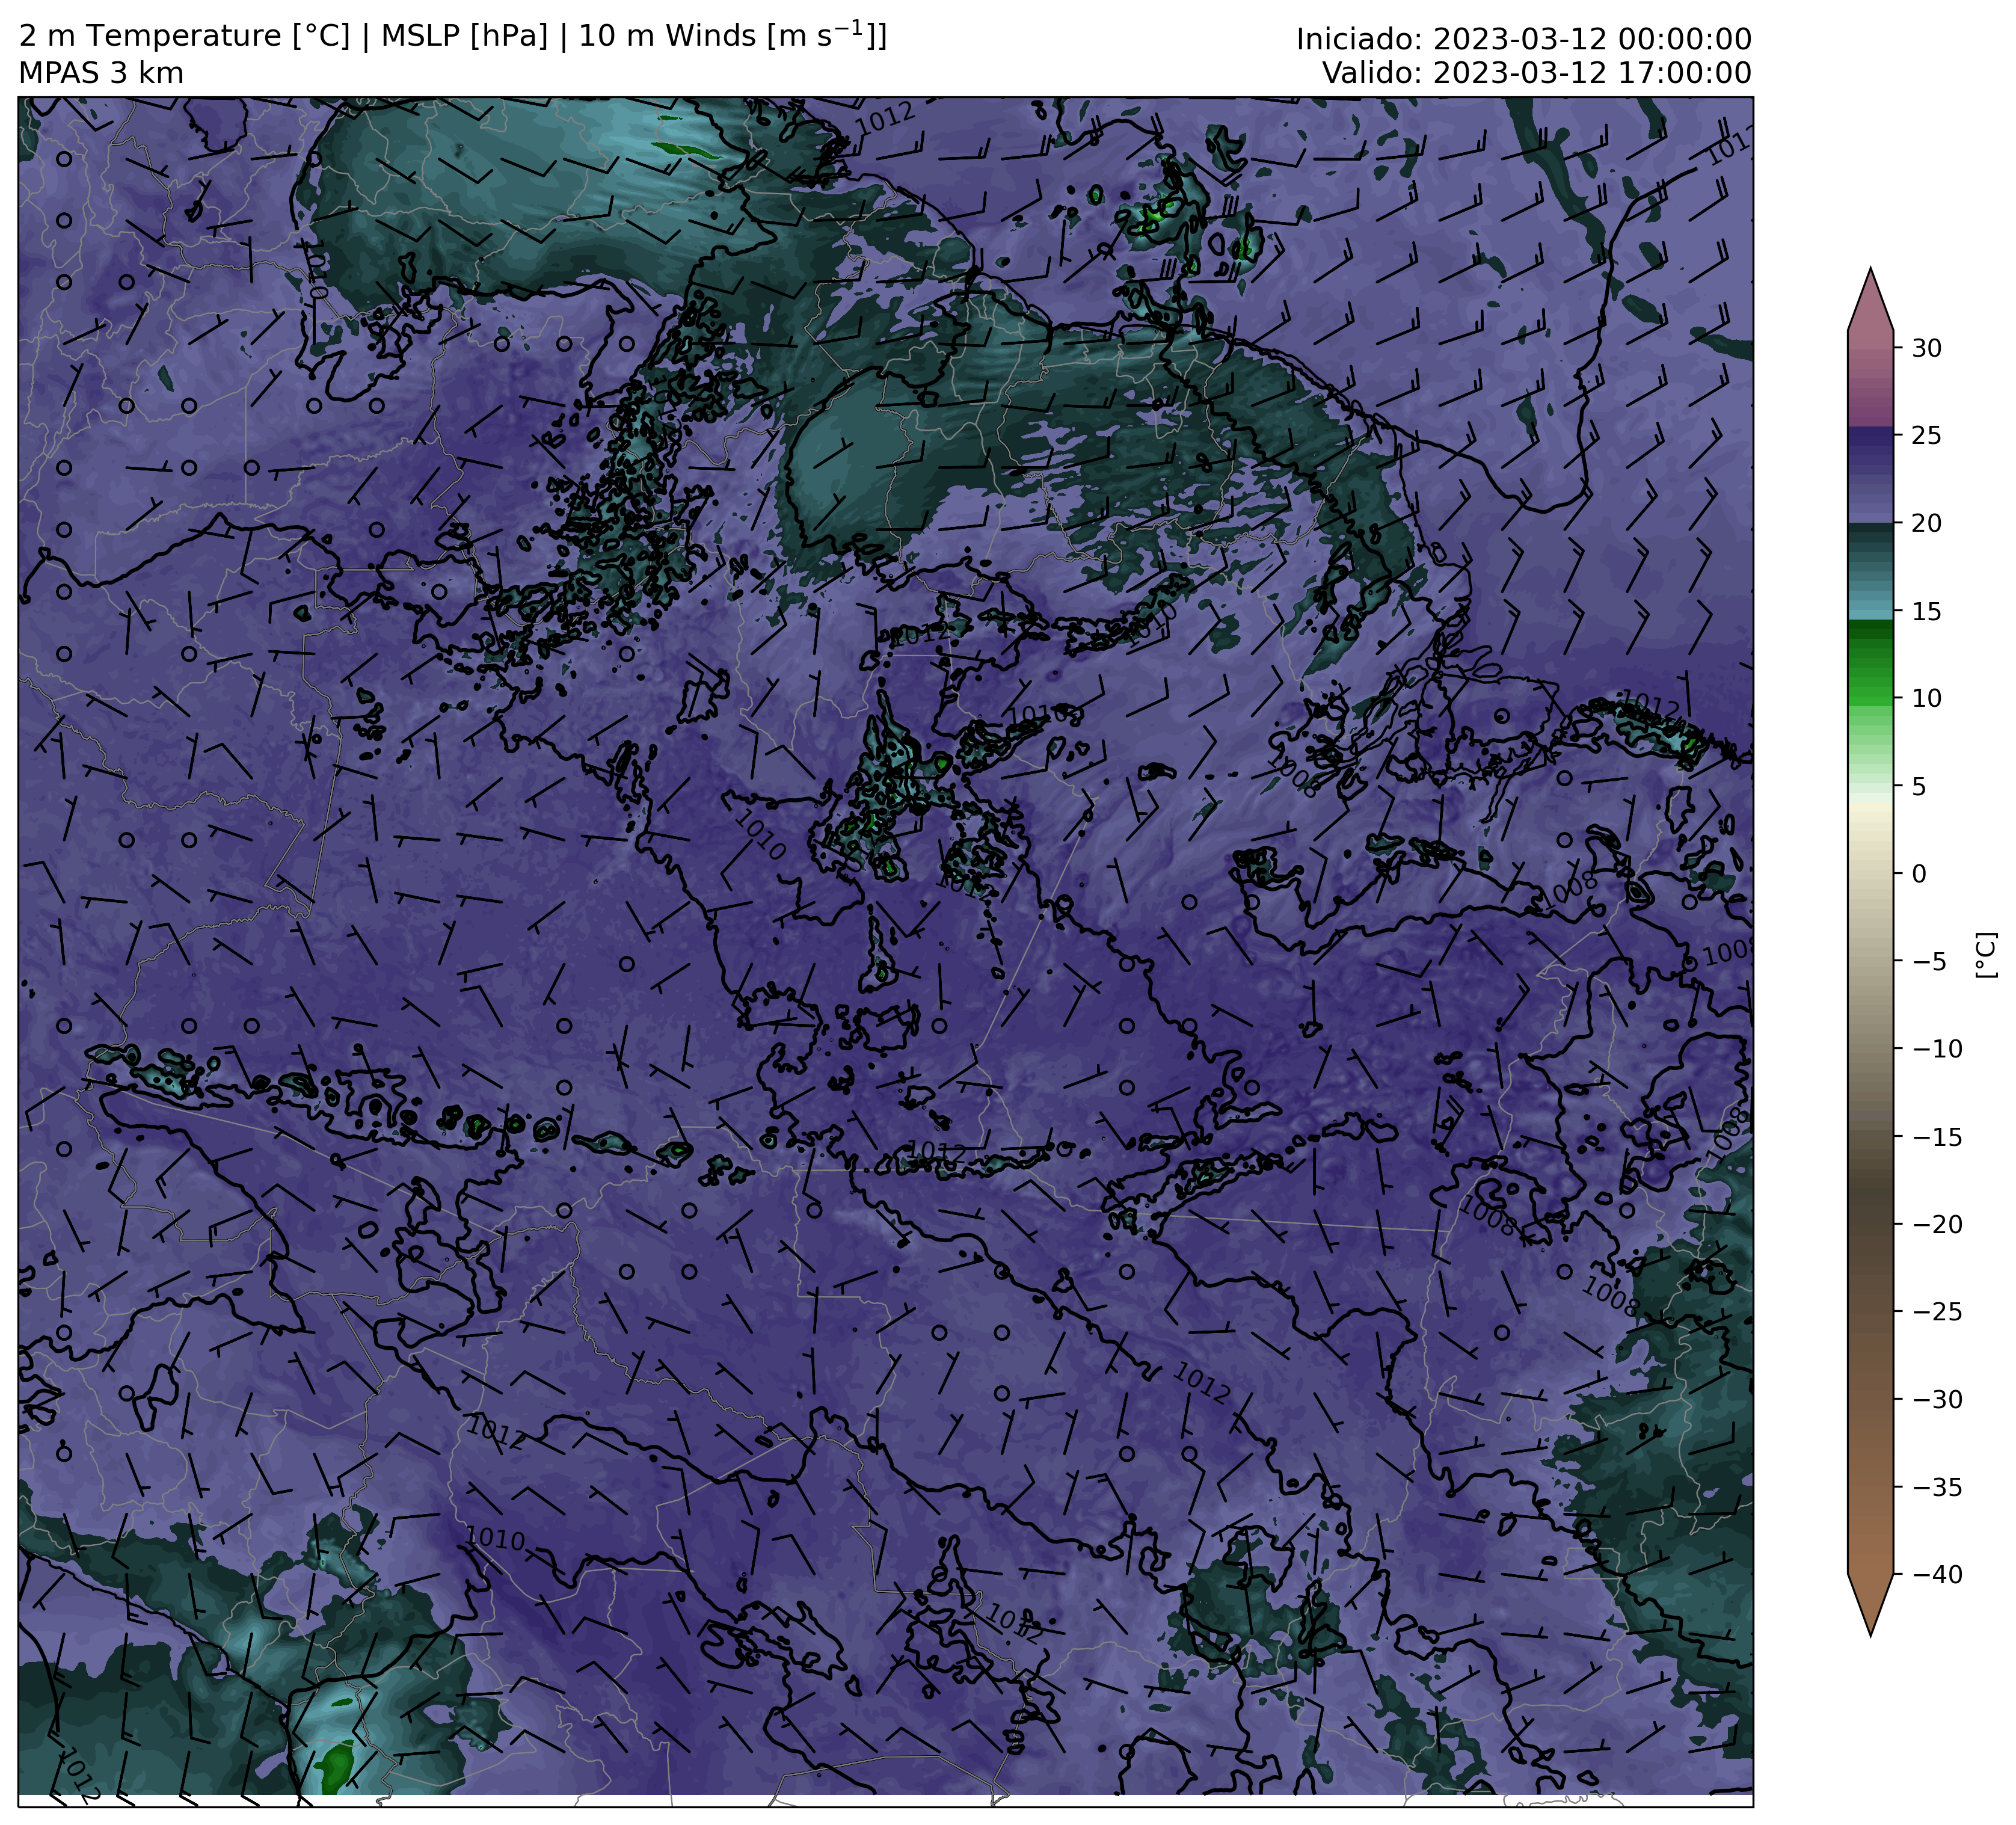The height and width of the screenshot is (1825, 2016).
Task: Click the colorbar tick label 20
Action: pyautogui.click(x=1927, y=523)
